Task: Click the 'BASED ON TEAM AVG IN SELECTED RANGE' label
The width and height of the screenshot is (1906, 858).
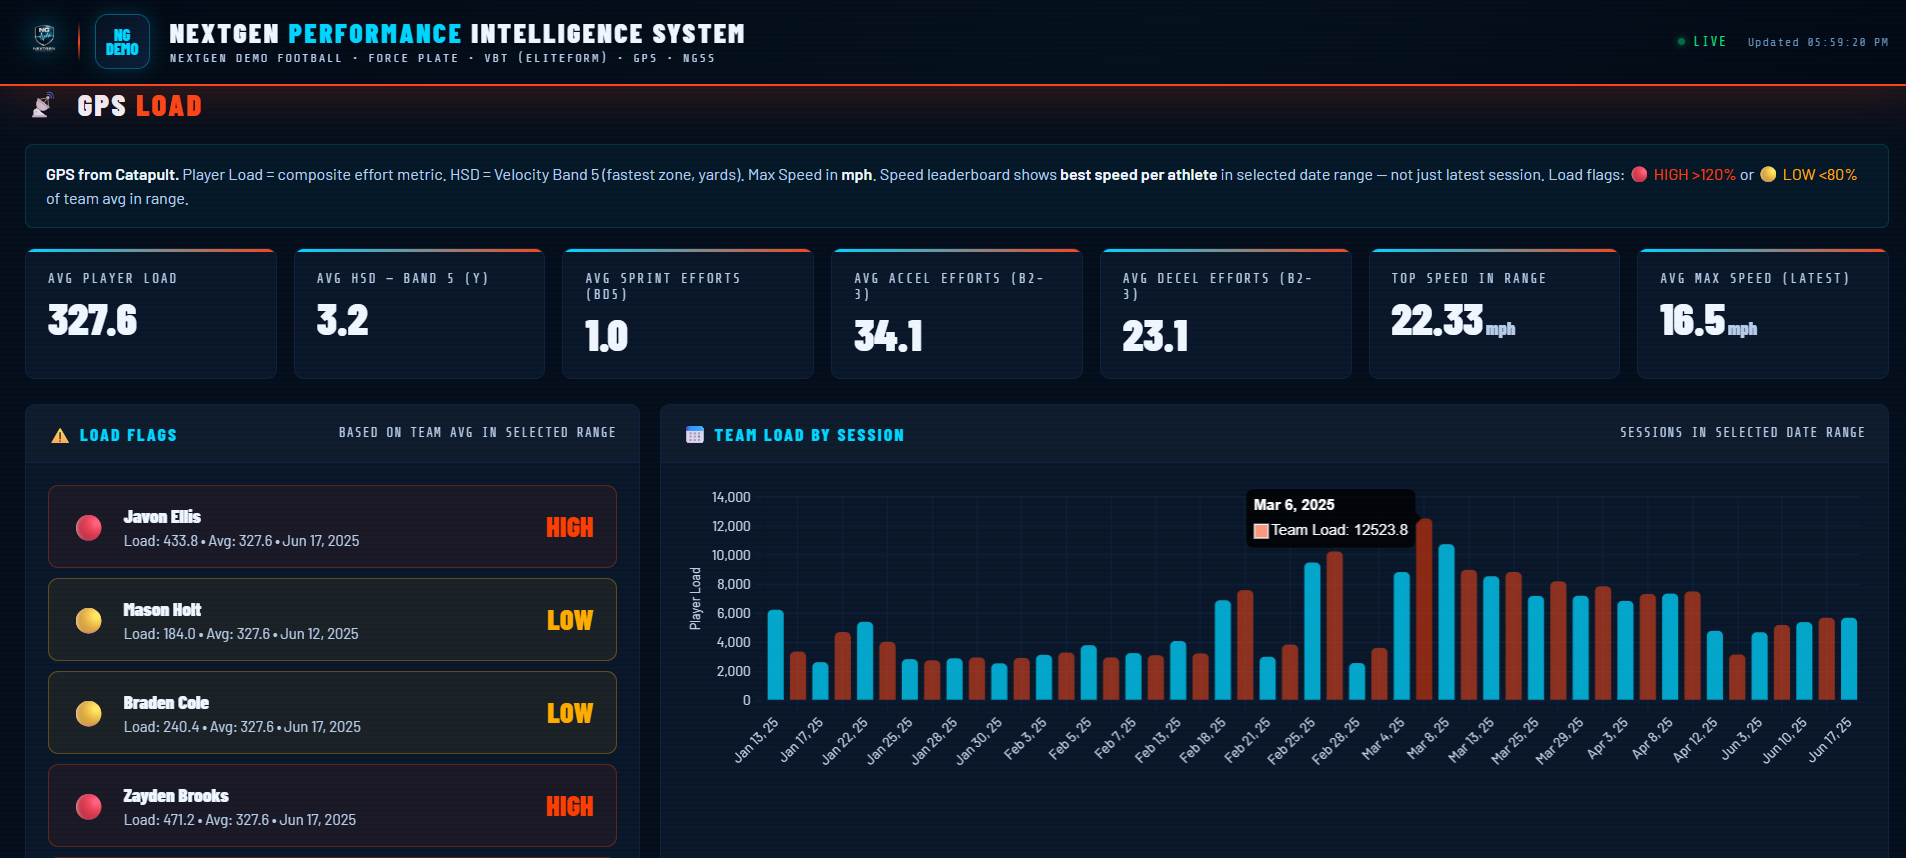Action: (x=477, y=433)
